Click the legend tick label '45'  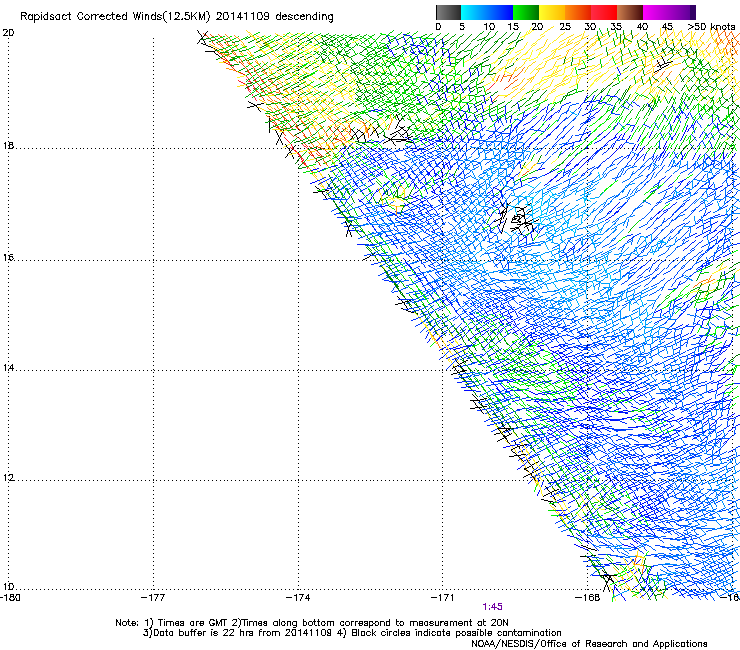(x=667, y=27)
